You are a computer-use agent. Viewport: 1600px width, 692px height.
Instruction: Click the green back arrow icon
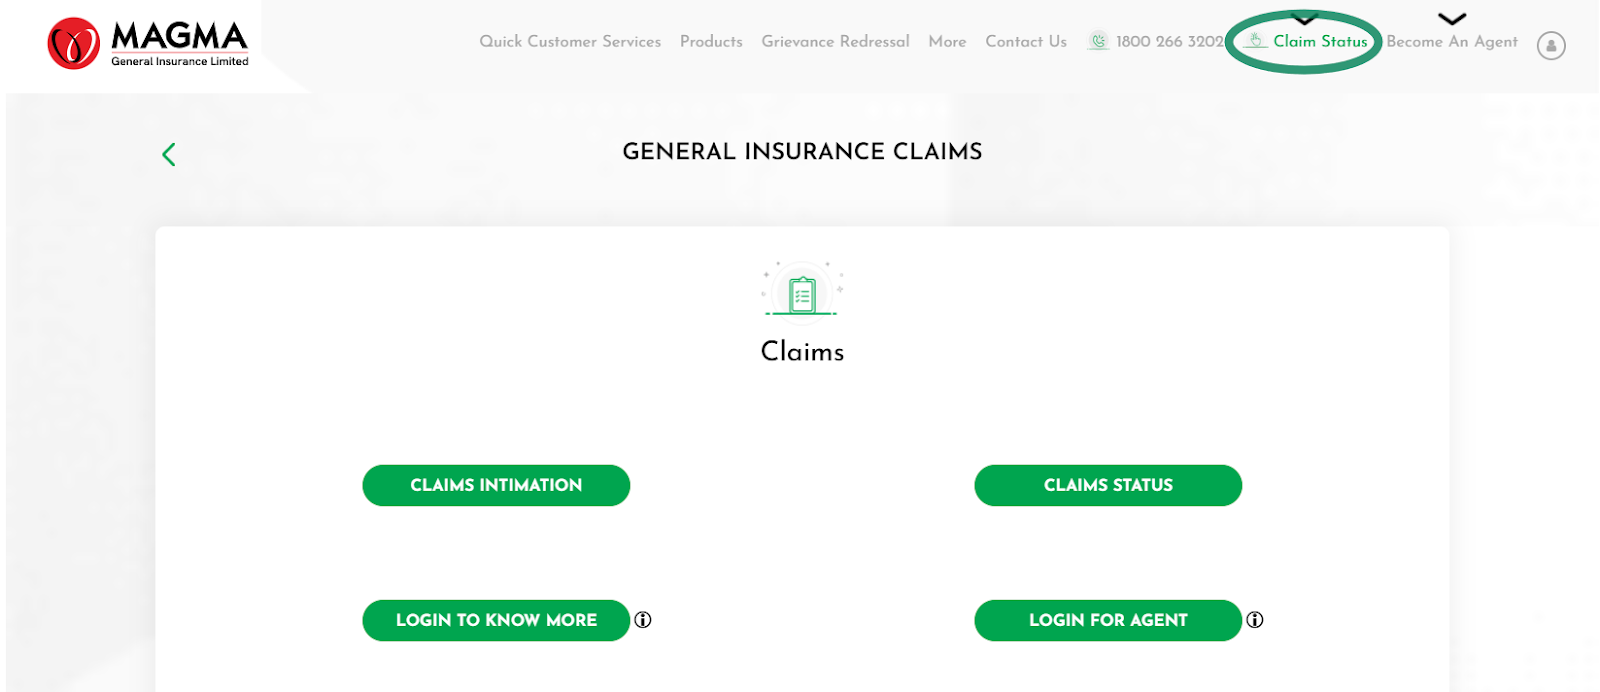point(168,154)
